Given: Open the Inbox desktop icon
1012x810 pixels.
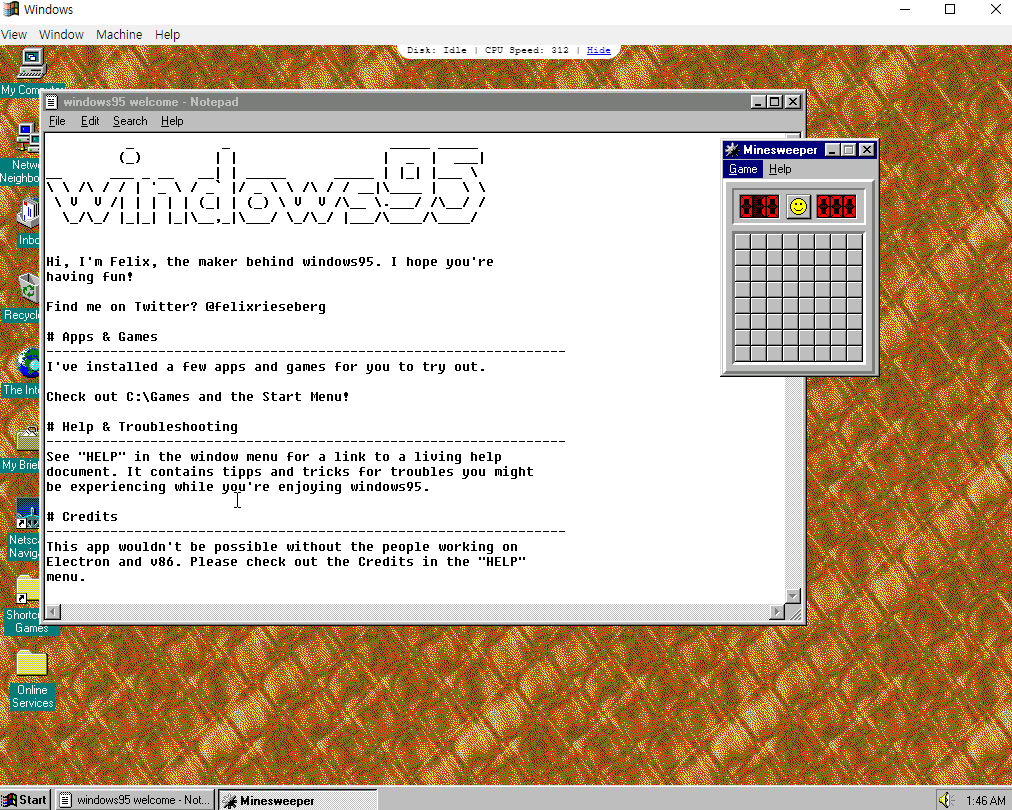Looking at the screenshot, I should tap(28, 214).
